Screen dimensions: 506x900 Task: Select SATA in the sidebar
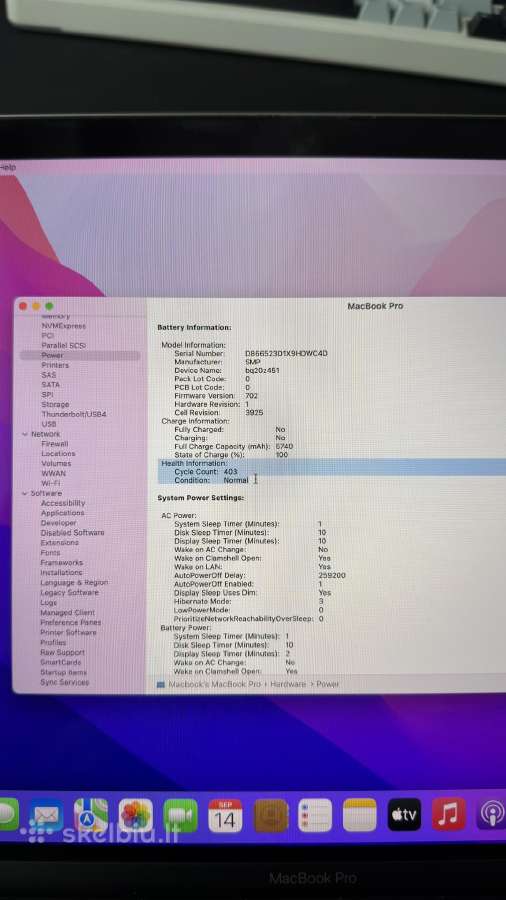[x=50, y=385]
